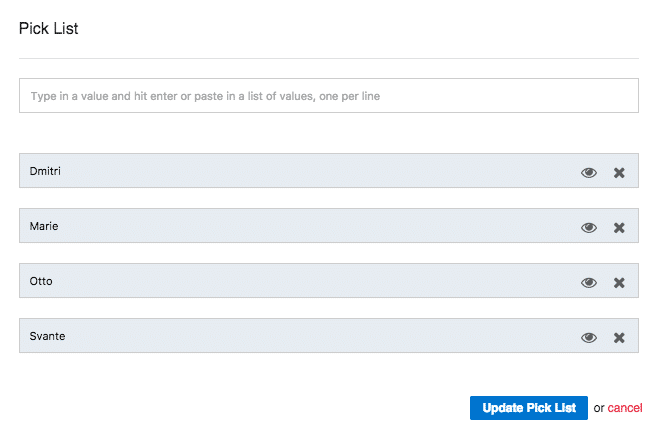
Task: Remove the Otto entry from the list
Action: click(619, 282)
